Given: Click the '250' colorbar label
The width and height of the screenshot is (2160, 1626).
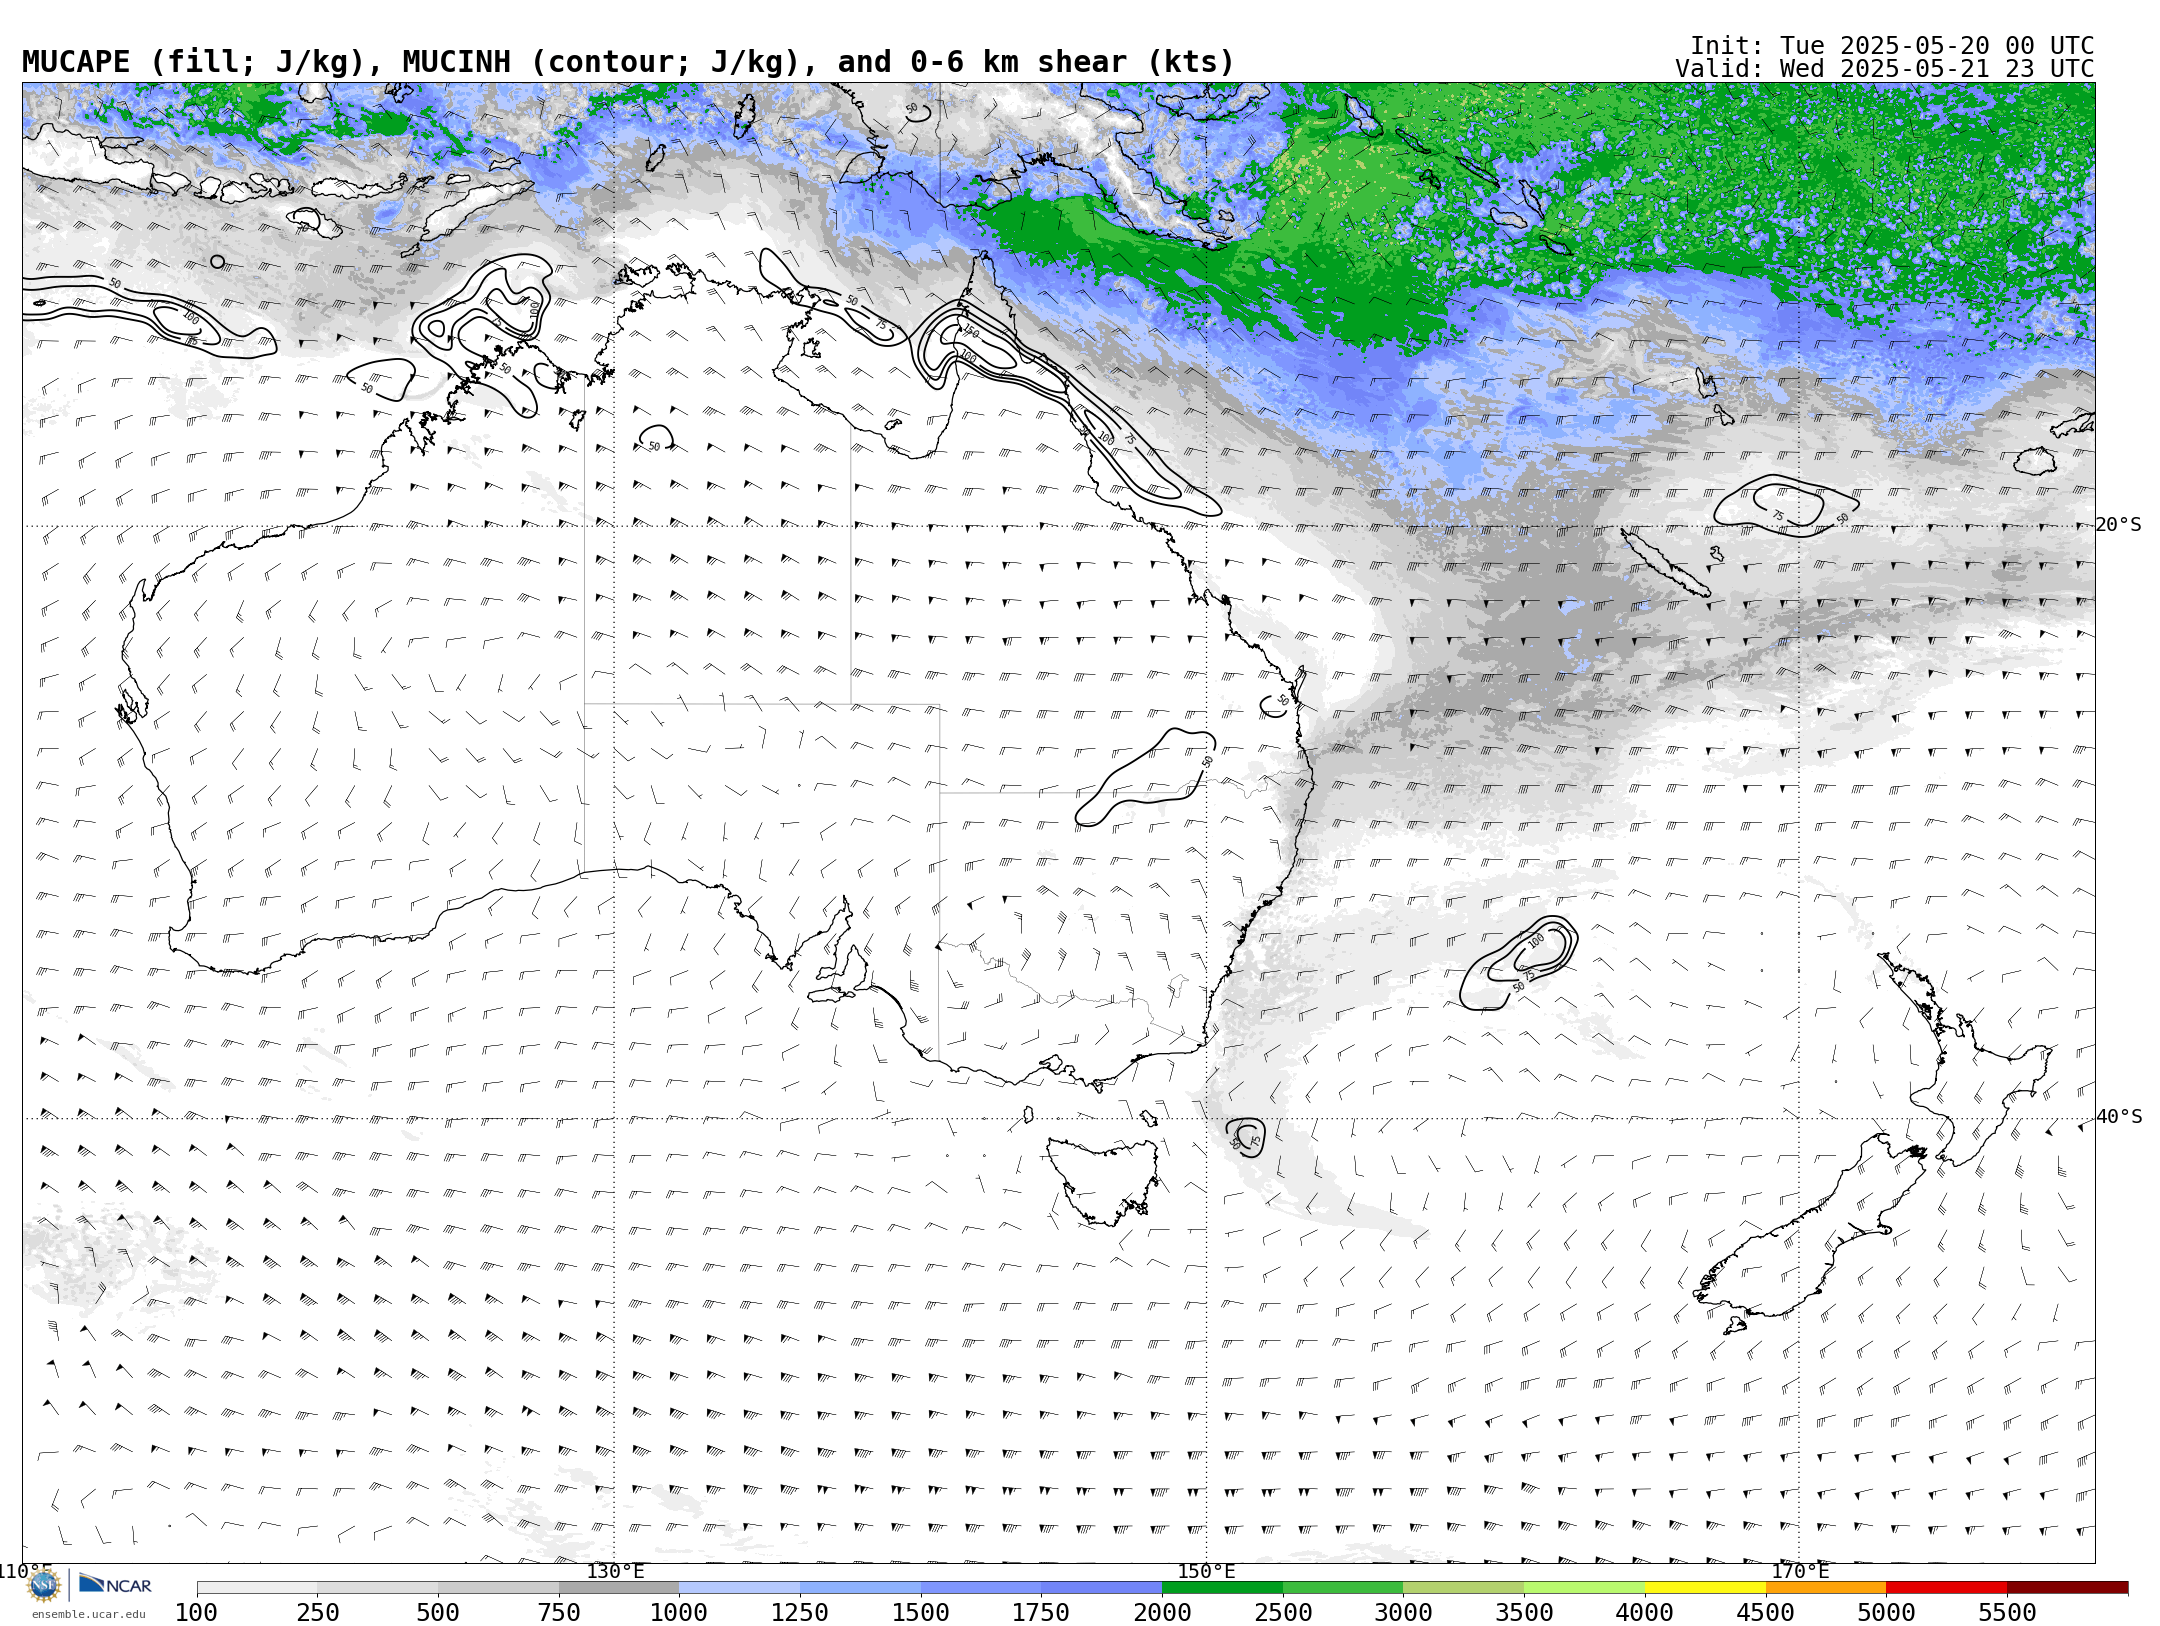Looking at the screenshot, I should (x=318, y=1613).
